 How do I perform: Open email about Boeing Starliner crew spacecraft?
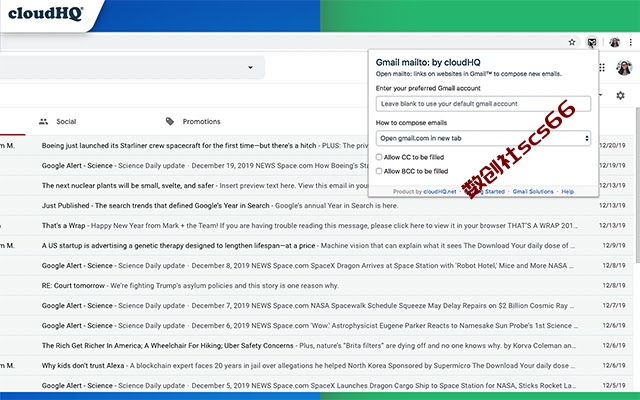[316, 146]
